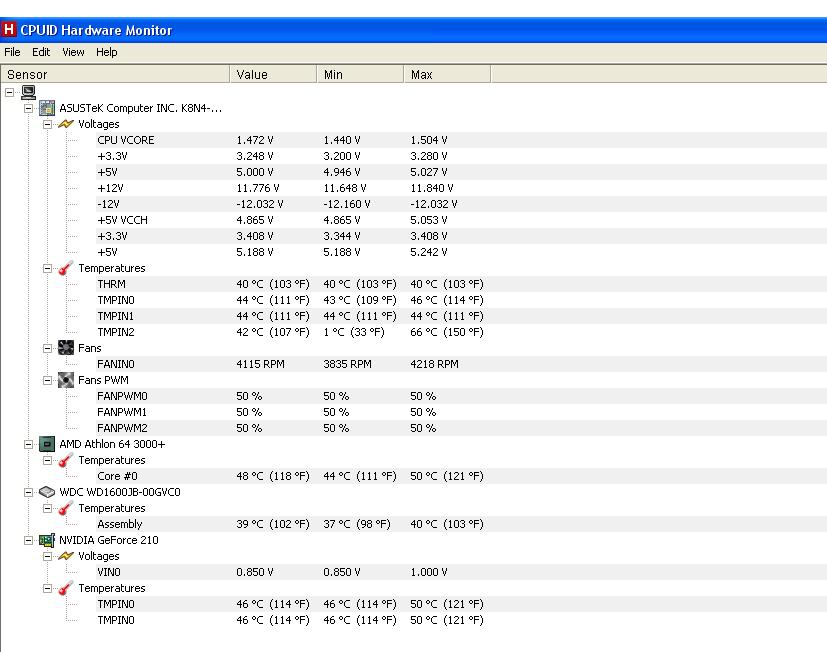Click the Max column header

click(447, 74)
